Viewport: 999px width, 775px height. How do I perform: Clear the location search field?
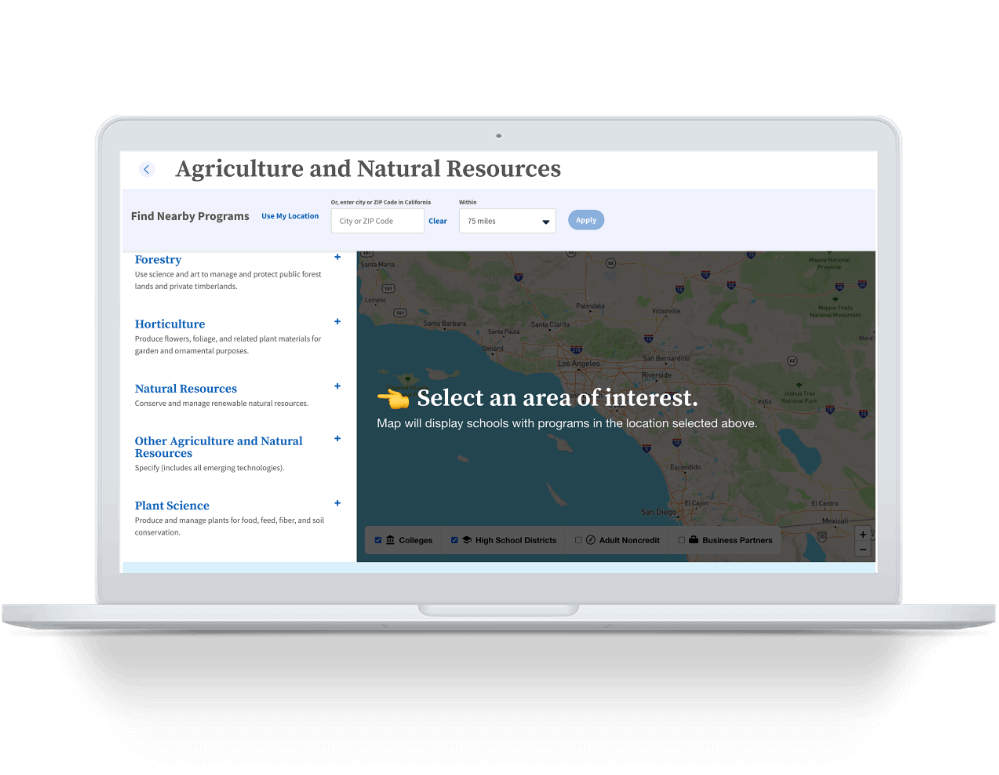point(438,221)
